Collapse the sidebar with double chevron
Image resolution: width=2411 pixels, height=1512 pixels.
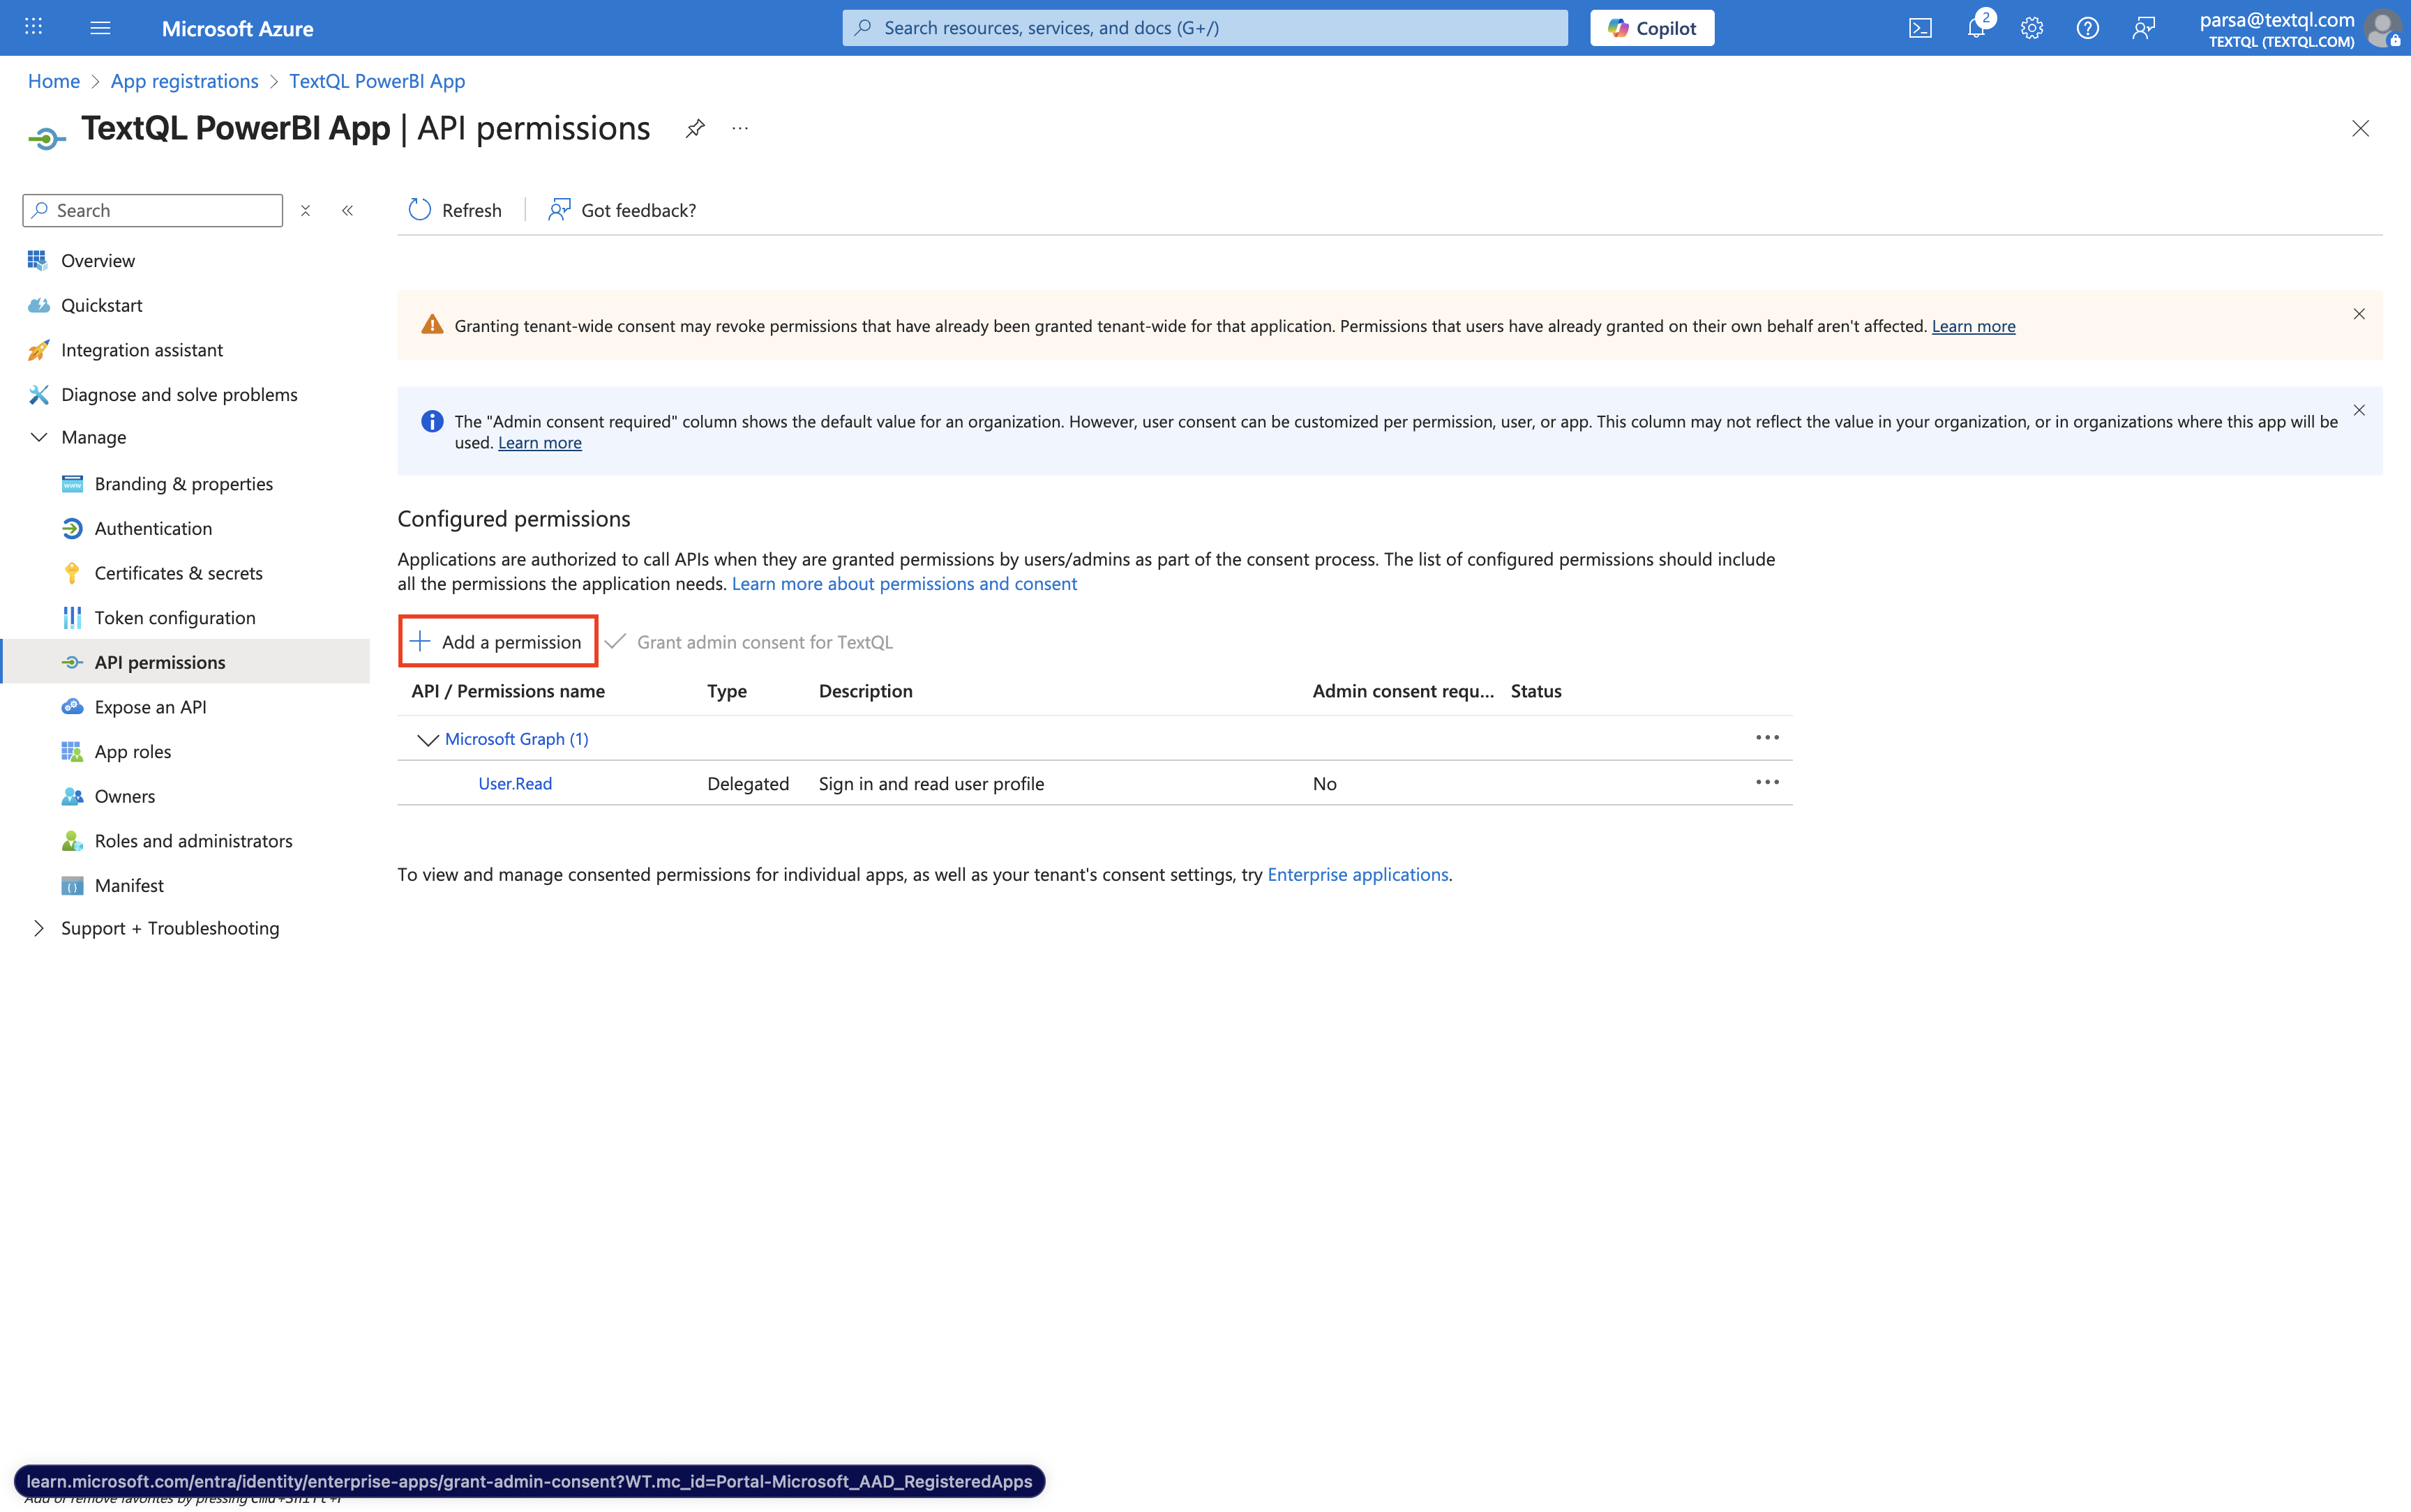[x=347, y=210]
